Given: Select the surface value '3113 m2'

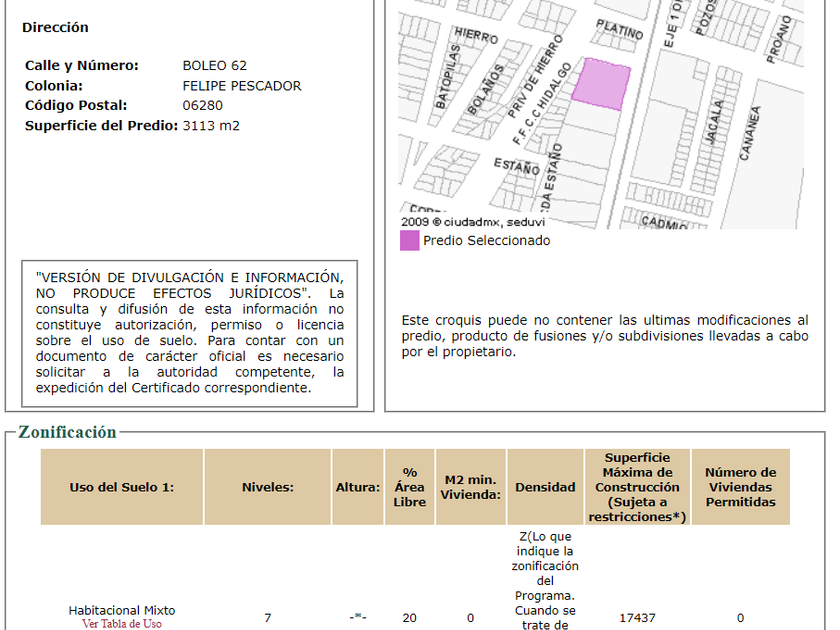Looking at the screenshot, I should tap(211, 126).
